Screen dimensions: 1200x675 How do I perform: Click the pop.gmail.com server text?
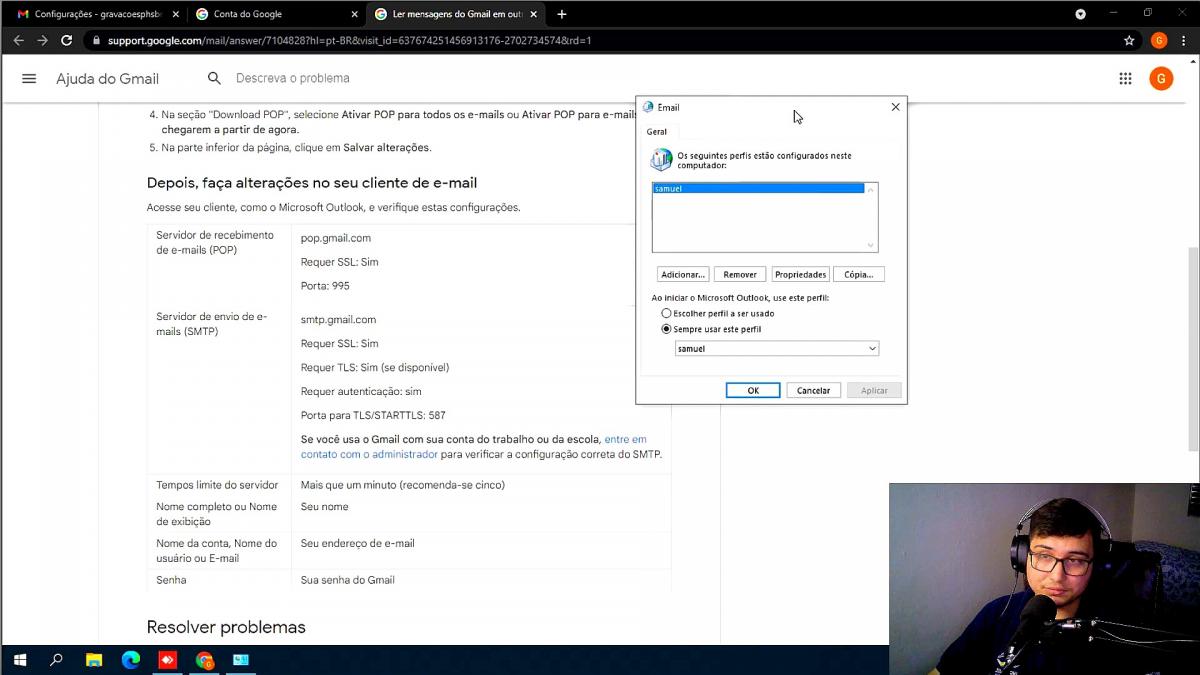pos(336,238)
